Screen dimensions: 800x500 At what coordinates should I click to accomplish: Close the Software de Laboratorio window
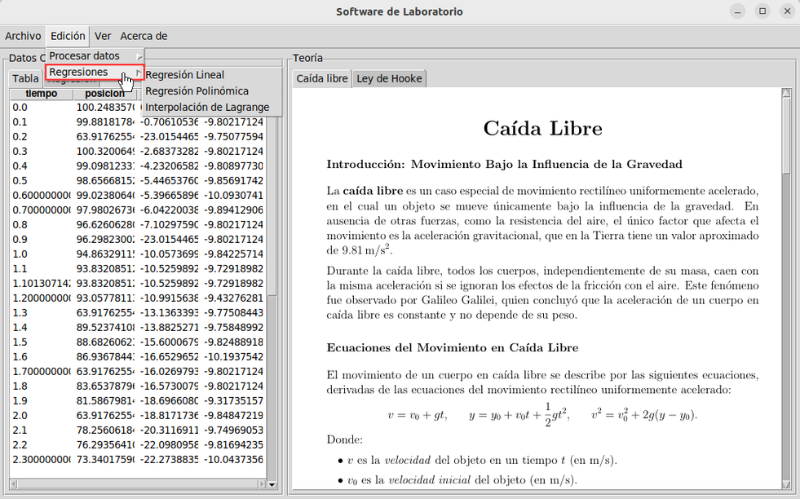787,11
